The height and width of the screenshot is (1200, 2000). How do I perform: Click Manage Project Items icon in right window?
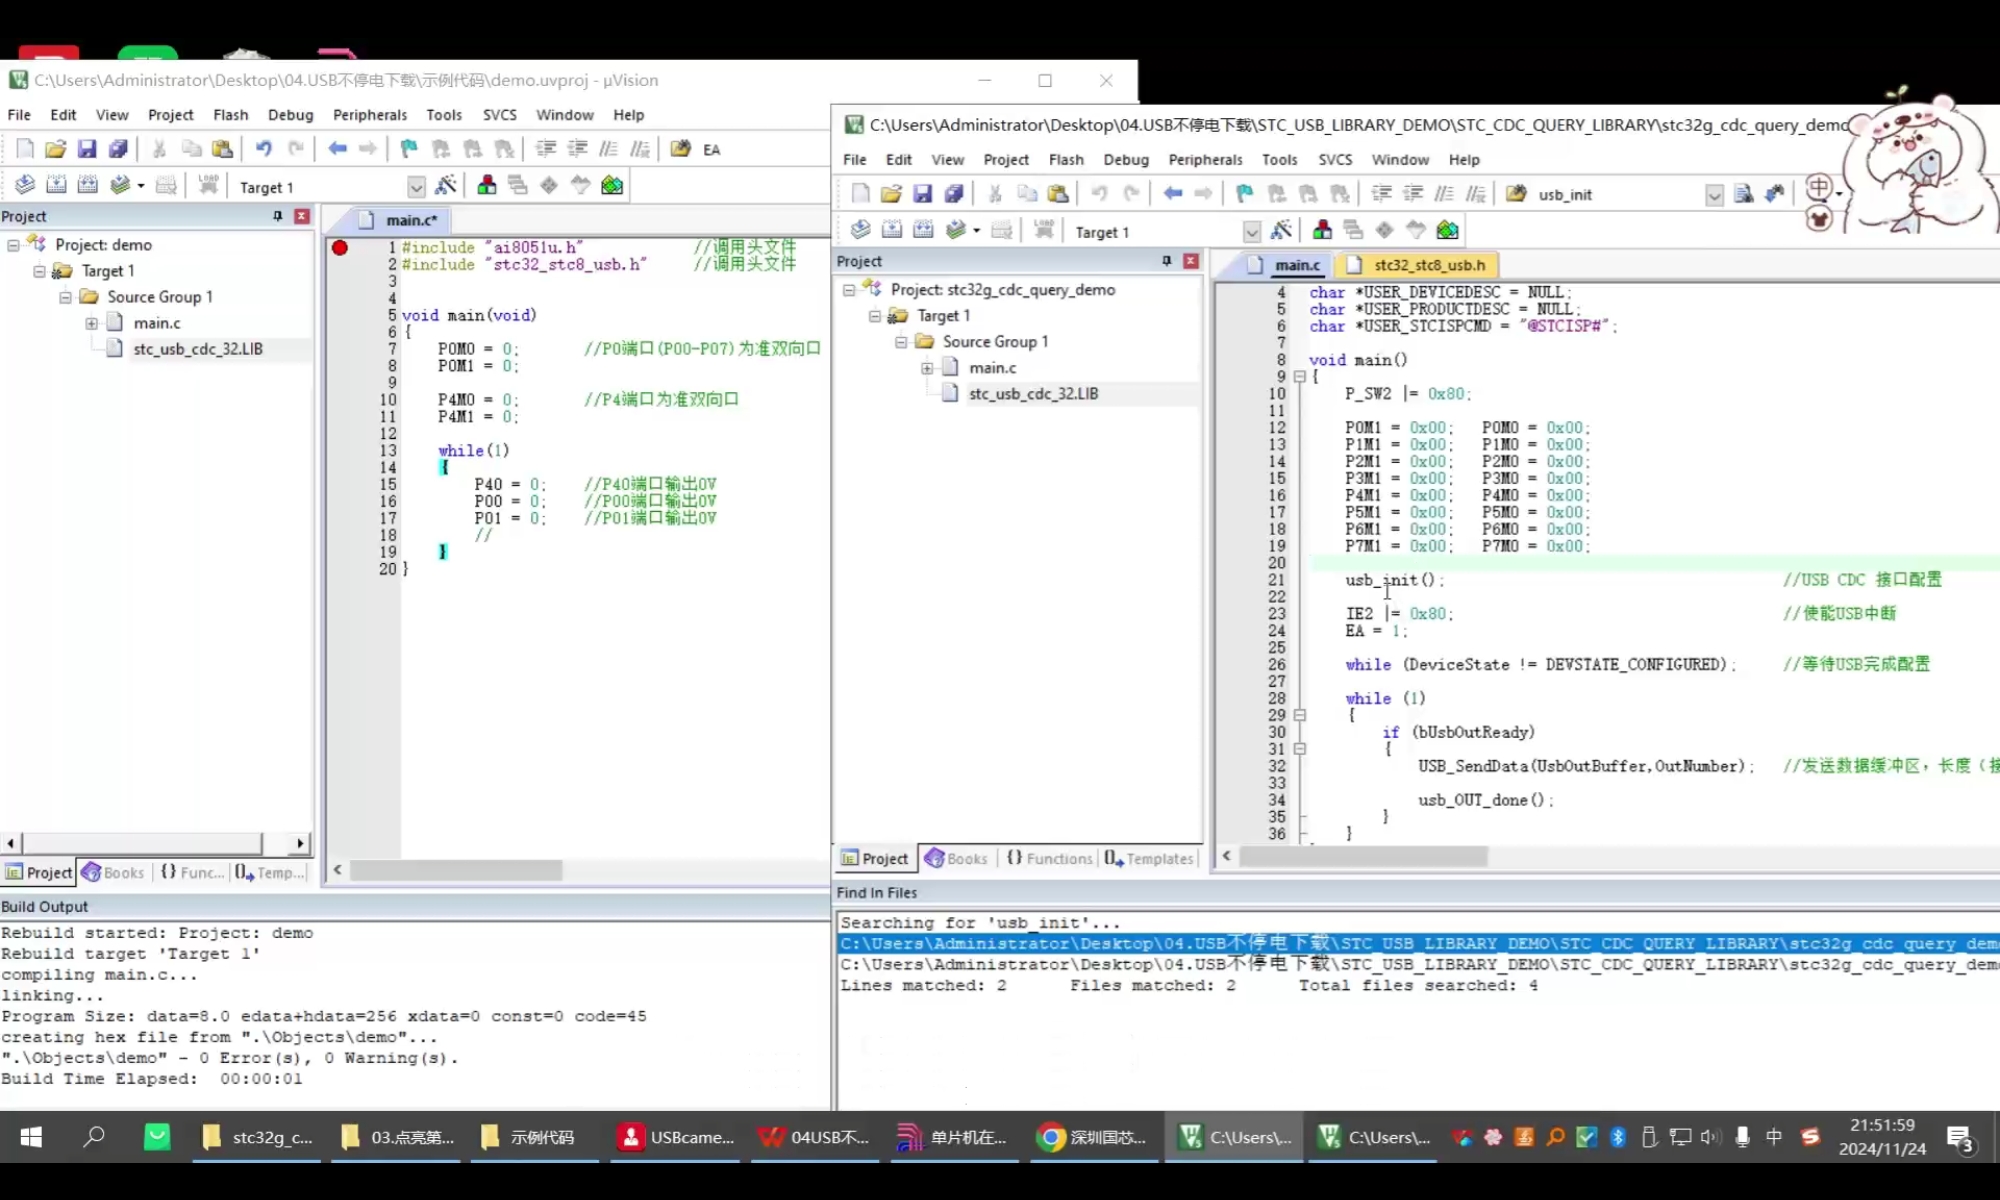(x=1322, y=230)
